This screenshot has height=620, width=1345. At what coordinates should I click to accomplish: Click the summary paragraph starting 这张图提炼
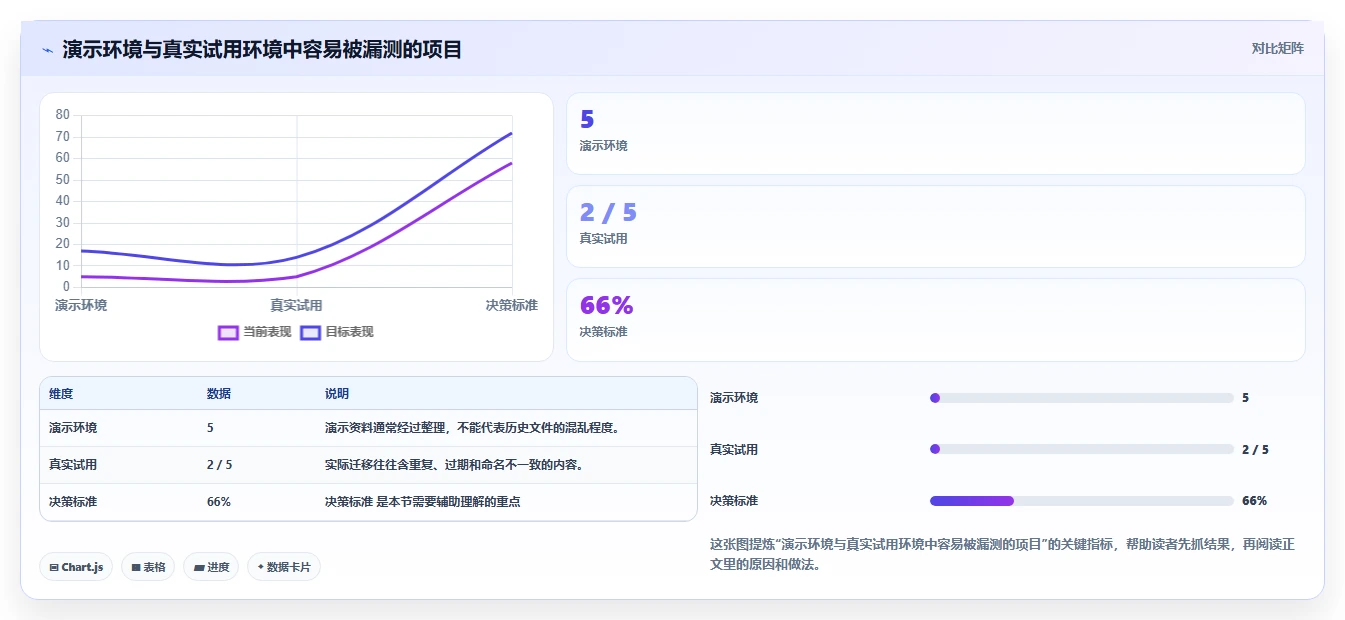(x=1002, y=554)
